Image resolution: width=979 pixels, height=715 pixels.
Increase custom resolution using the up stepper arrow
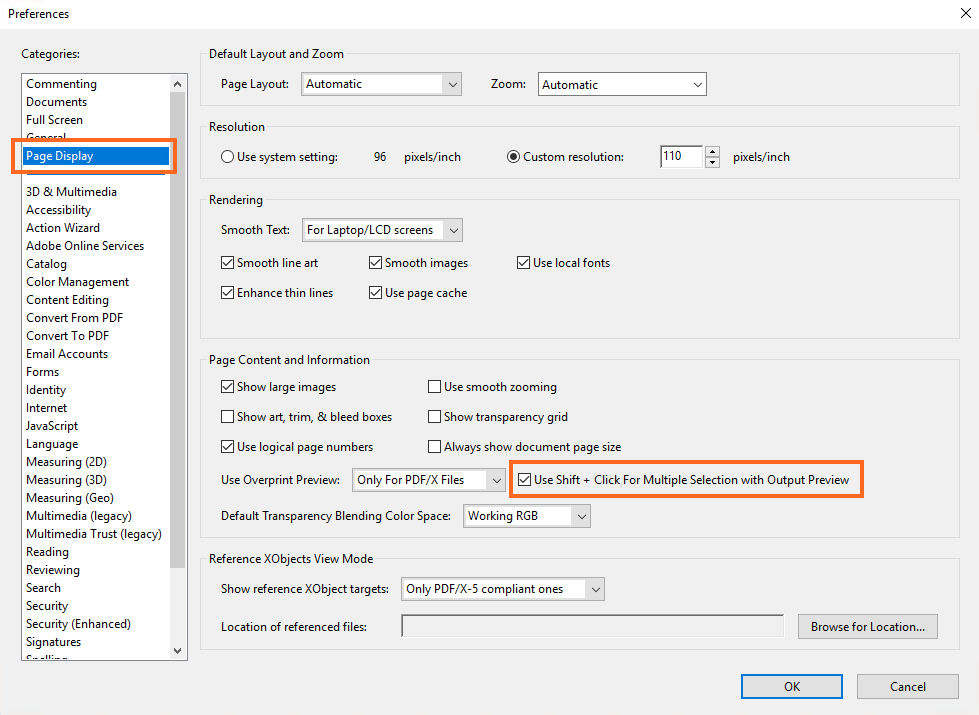pyautogui.click(x=712, y=151)
